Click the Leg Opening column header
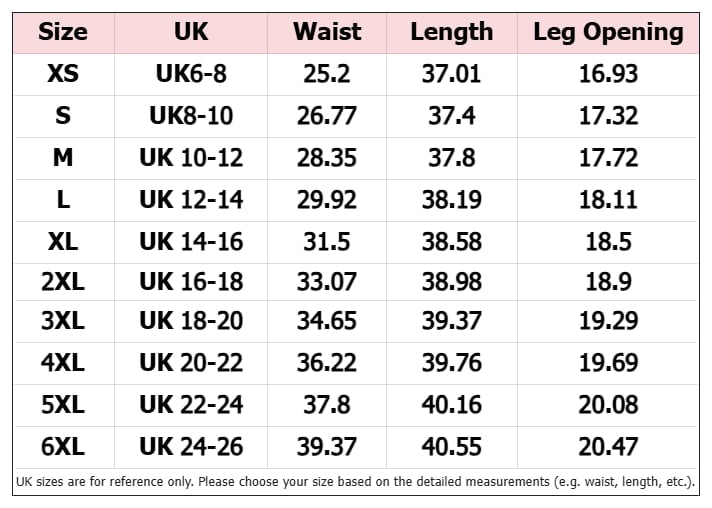 tap(608, 33)
